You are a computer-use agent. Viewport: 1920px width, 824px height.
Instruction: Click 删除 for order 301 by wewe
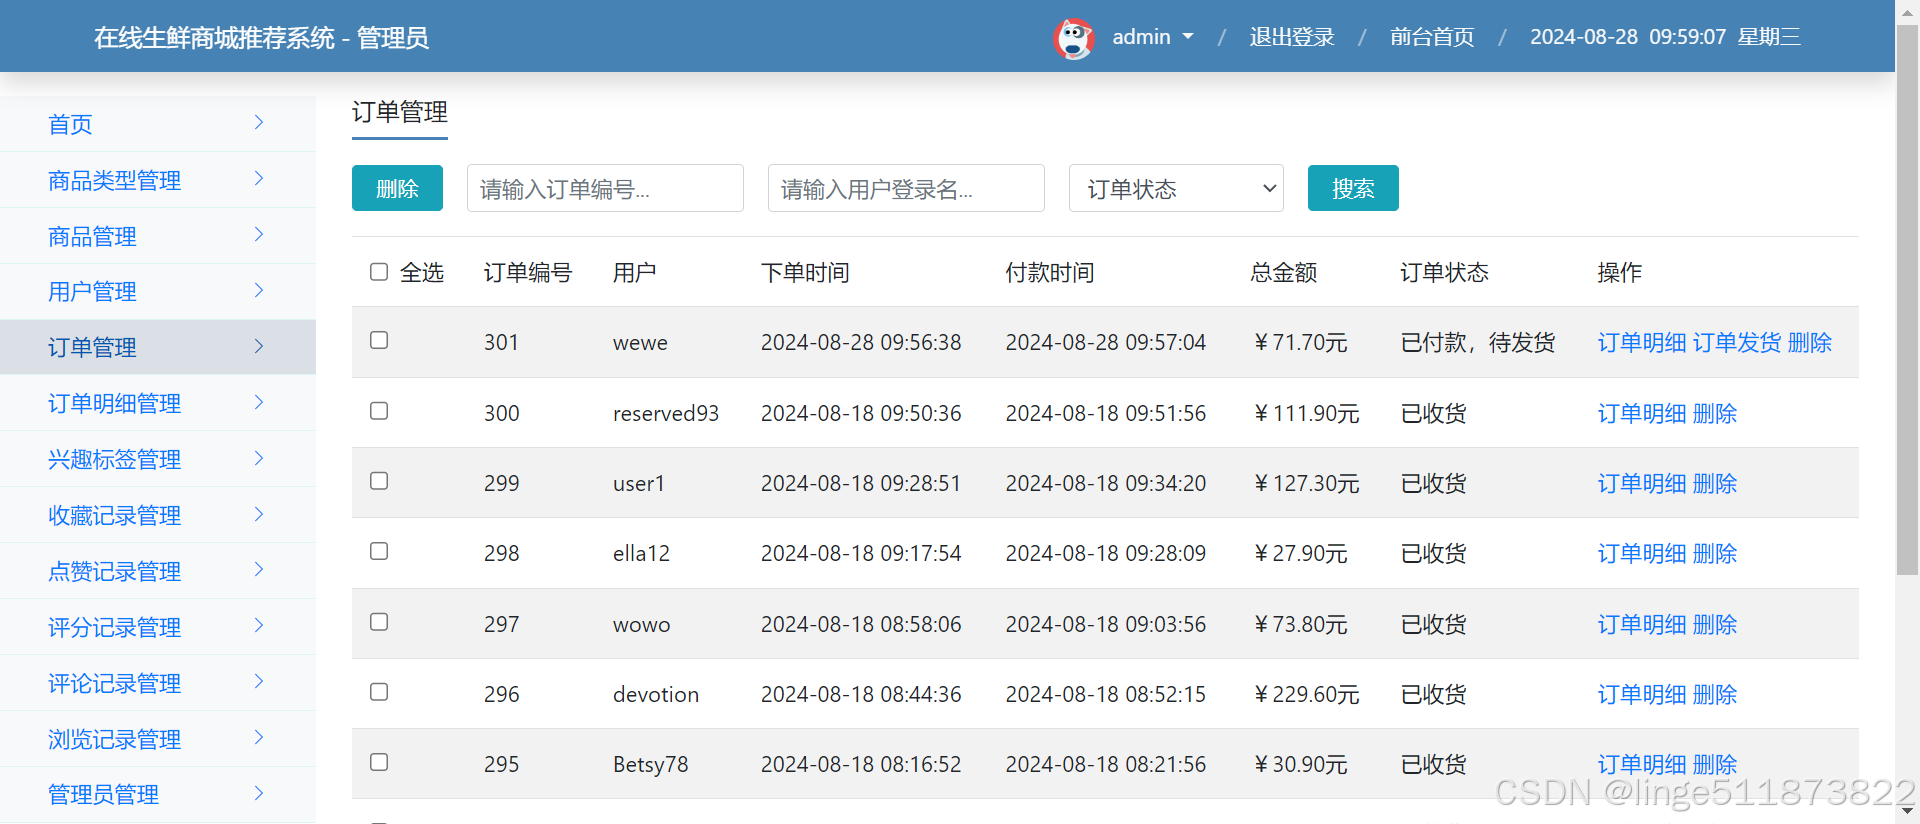[1810, 343]
